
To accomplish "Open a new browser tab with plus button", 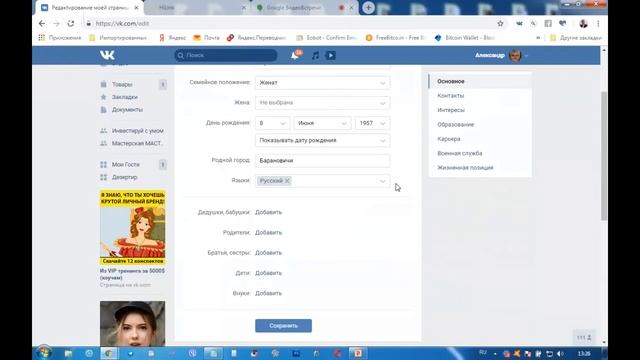I will pos(368,7).
